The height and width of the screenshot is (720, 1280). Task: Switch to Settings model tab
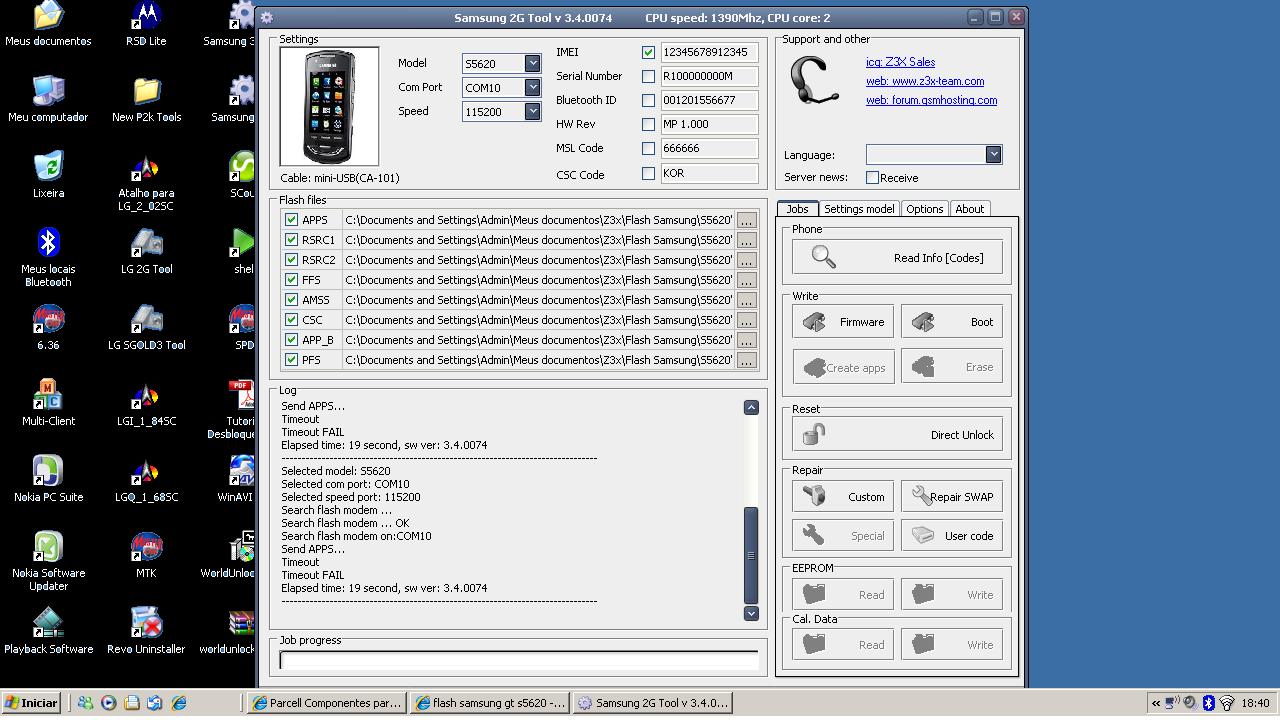point(859,209)
